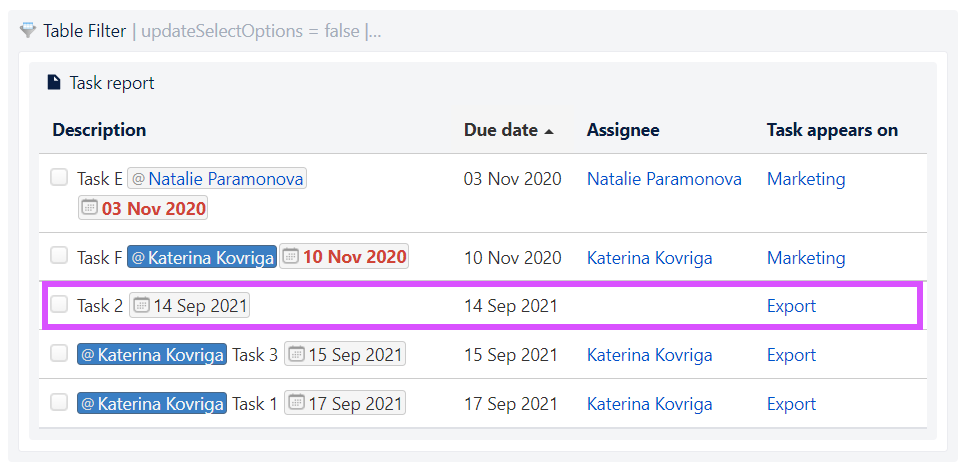Open Natalie Paramonova assignee link
974x468 pixels.
tap(664, 179)
